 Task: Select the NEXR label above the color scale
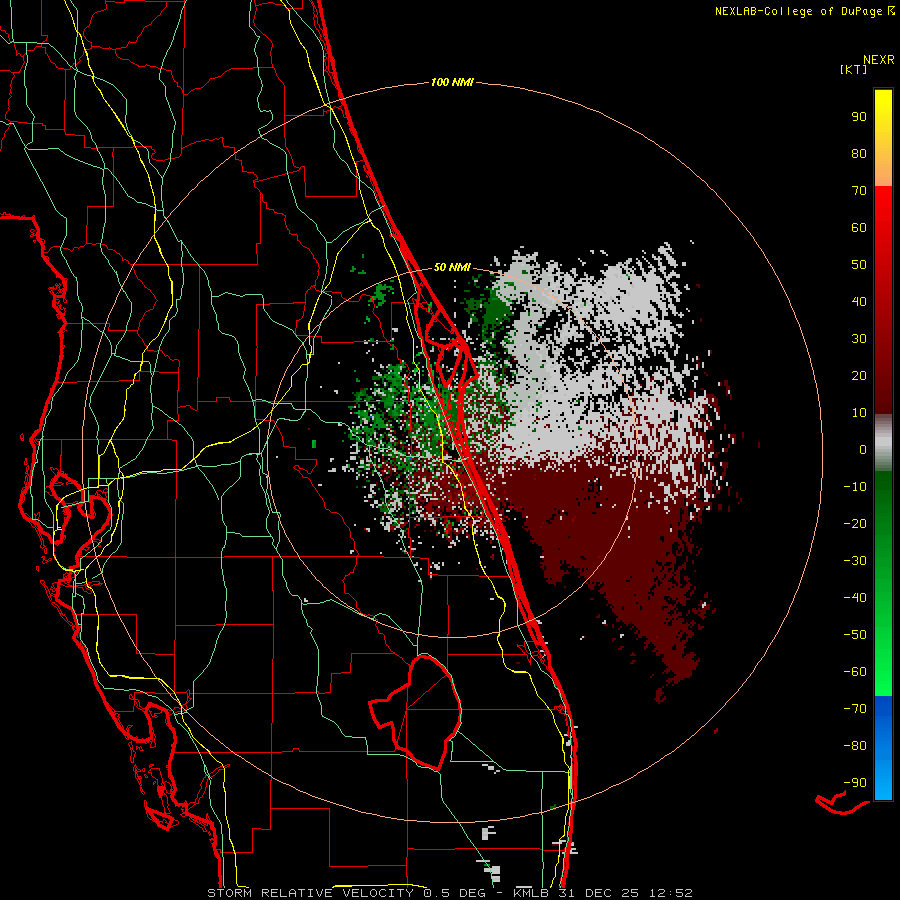[x=878, y=60]
